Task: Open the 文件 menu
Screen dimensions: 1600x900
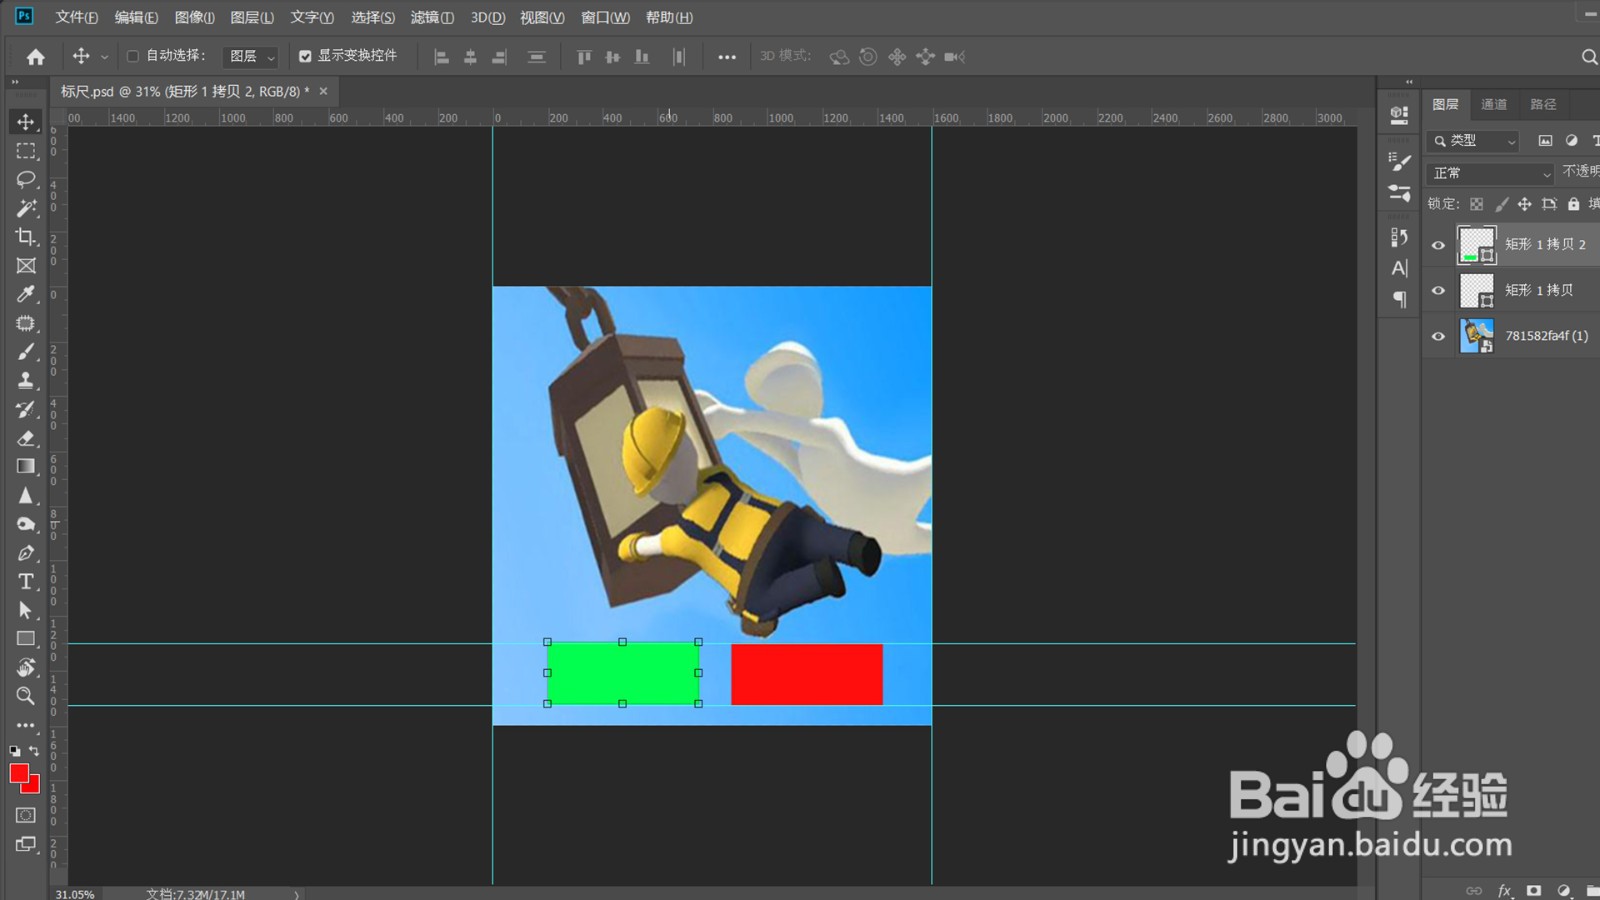Action: tap(76, 17)
